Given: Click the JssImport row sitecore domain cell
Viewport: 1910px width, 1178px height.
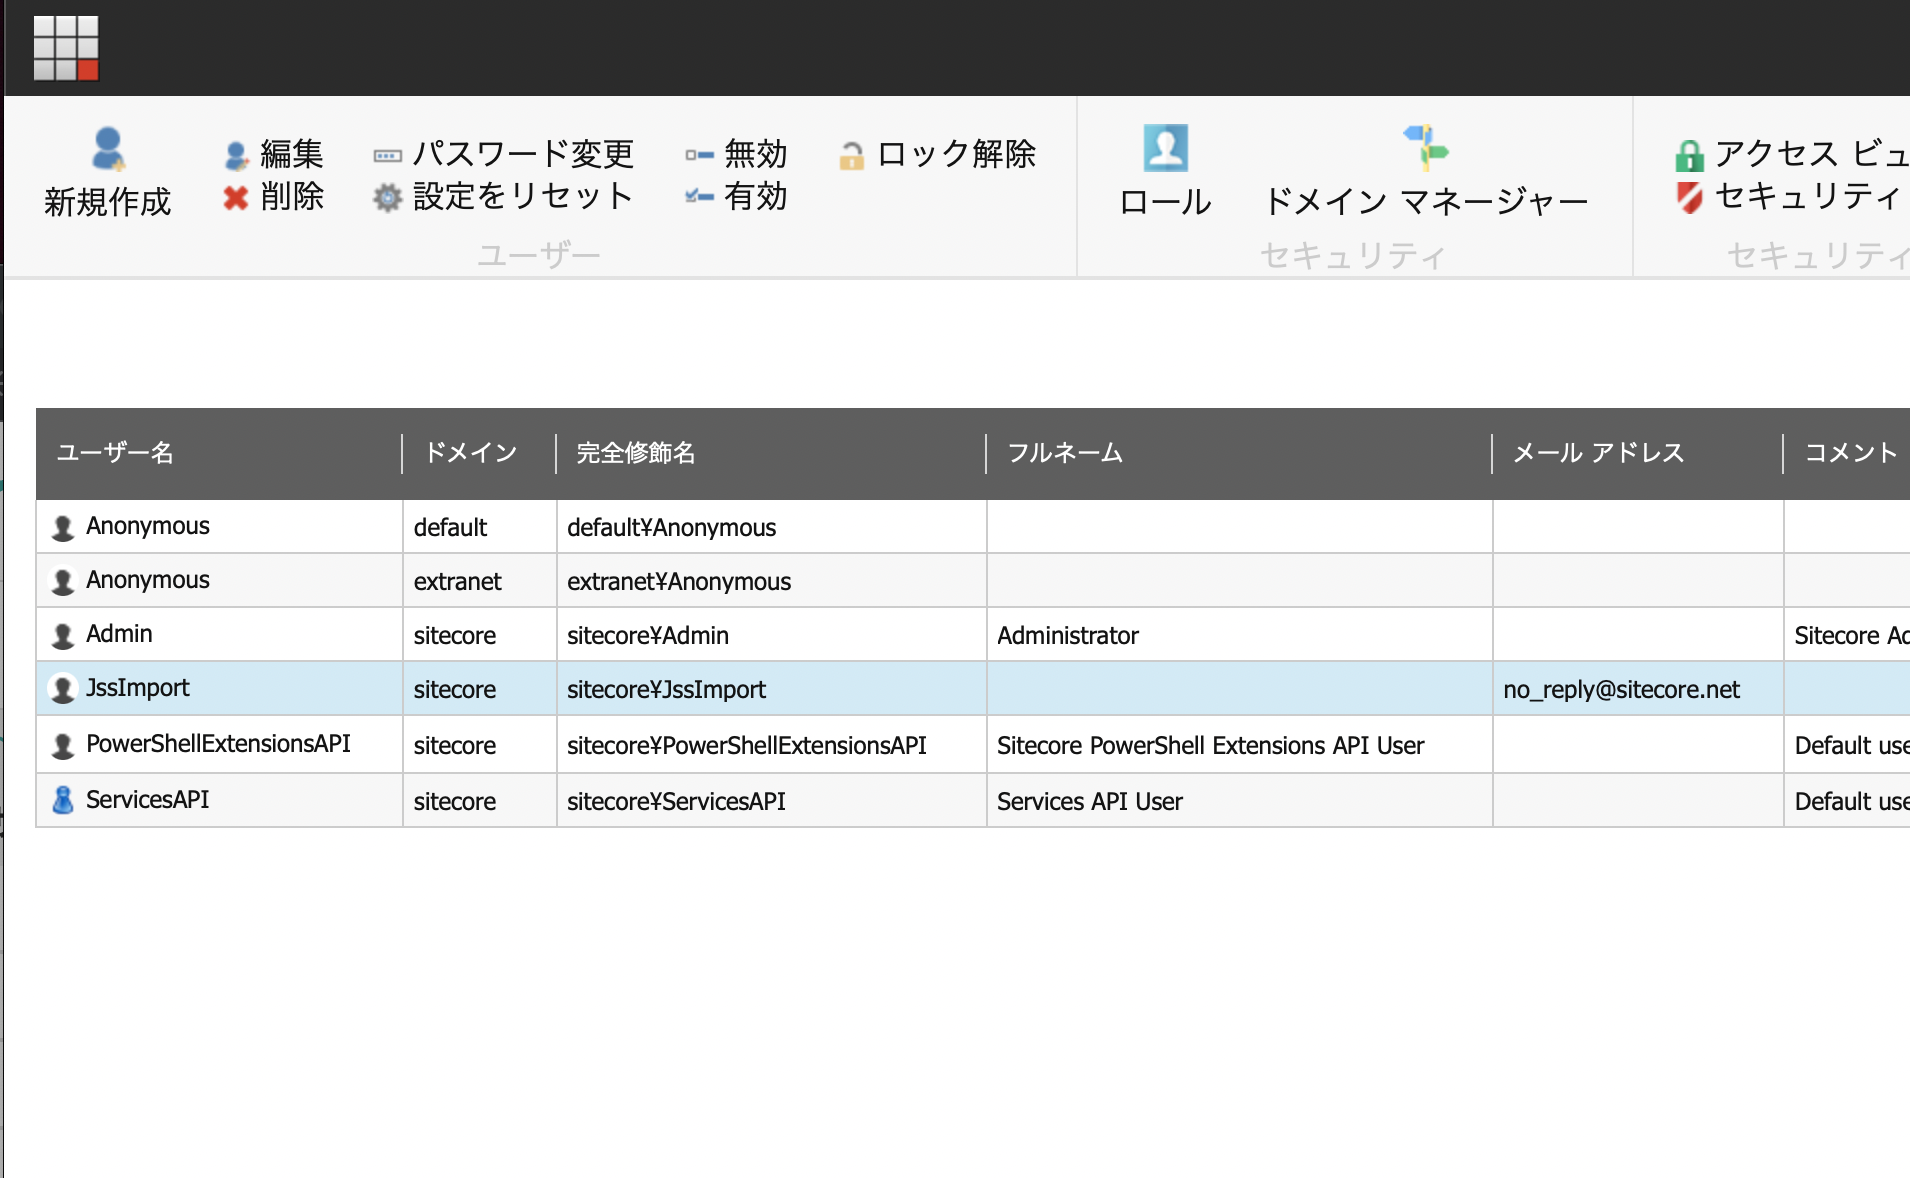Looking at the screenshot, I should pyautogui.click(x=479, y=689).
